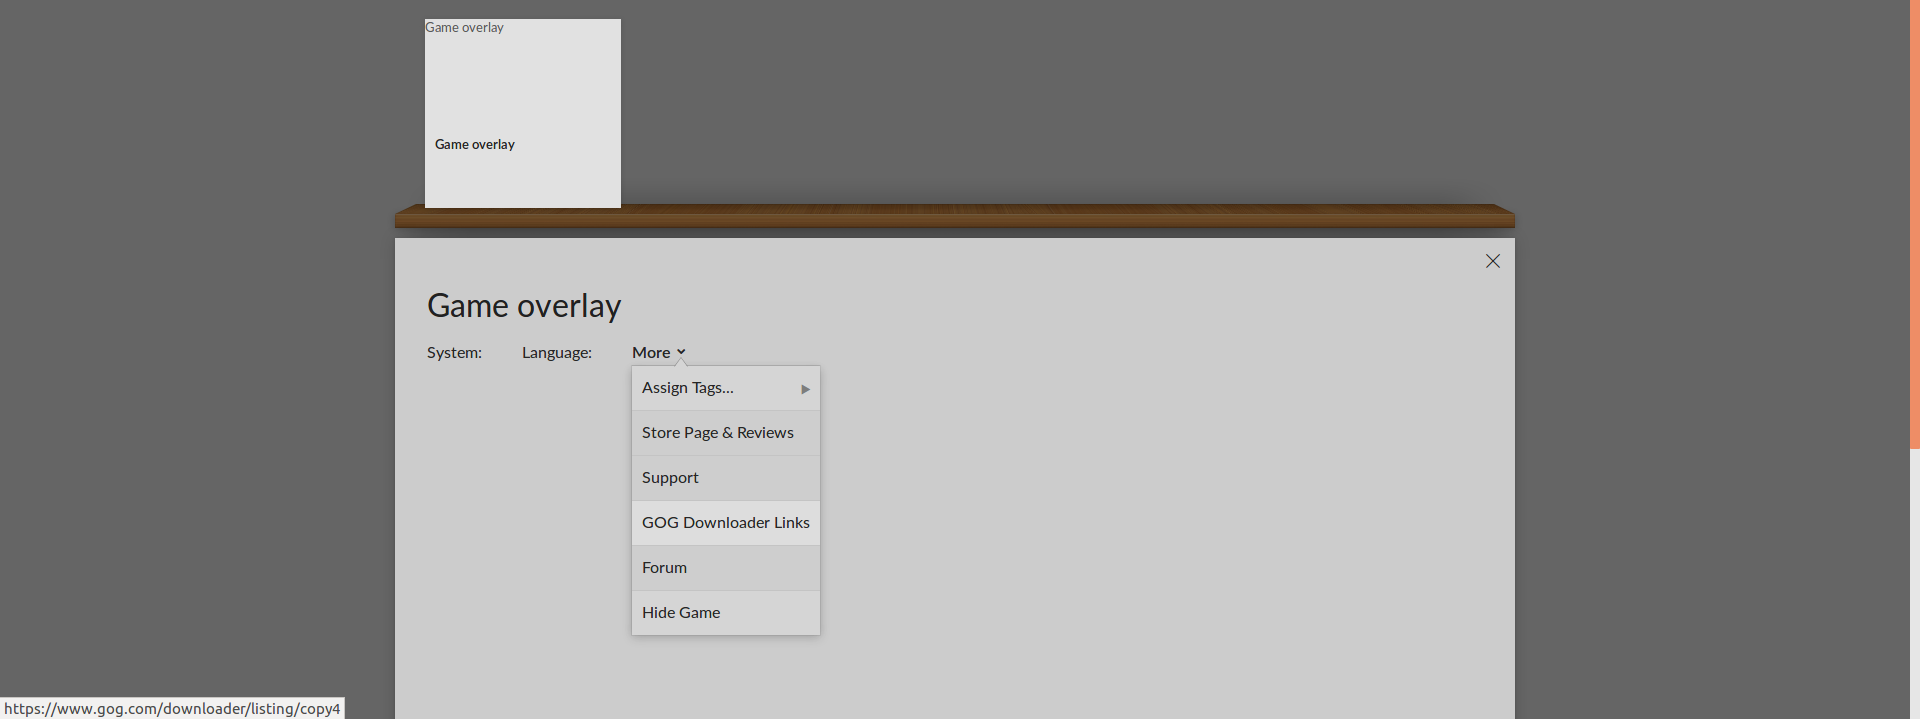
Task: Open the Forum menu entry
Action: pyautogui.click(x=726, y=568)
